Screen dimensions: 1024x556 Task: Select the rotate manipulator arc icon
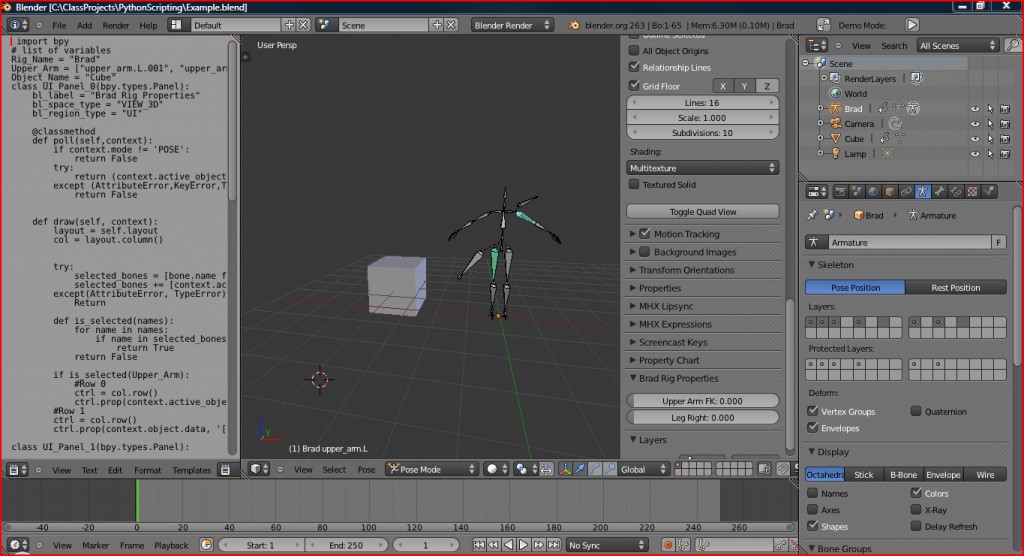[x=594, y=469]
